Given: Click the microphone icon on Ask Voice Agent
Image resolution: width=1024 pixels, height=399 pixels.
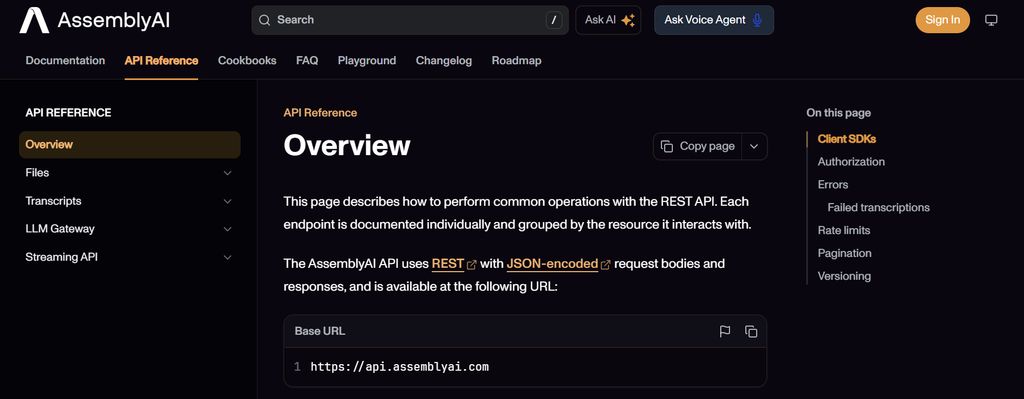Looking at the screenshot, I should pyautogui.click(x=757, y=20).
